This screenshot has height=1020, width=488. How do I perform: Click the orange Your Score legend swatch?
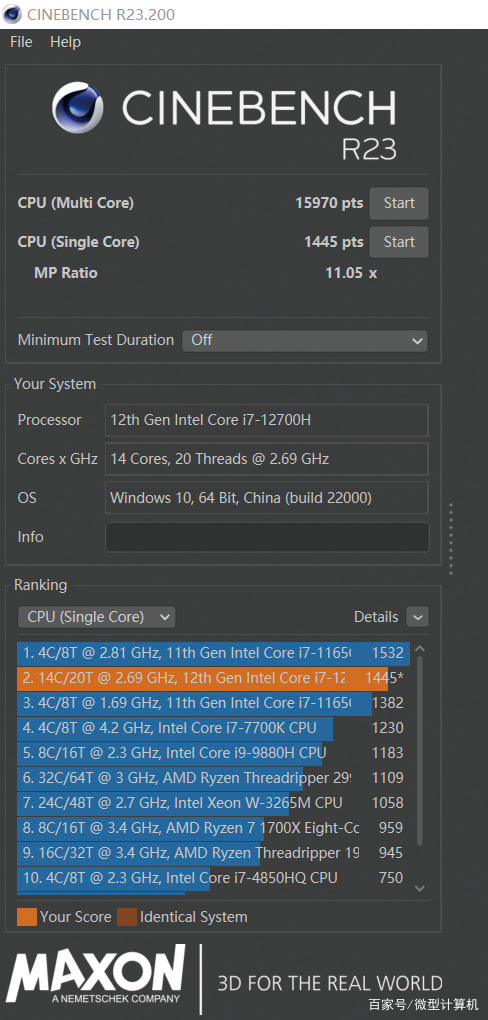click(27, 917)
